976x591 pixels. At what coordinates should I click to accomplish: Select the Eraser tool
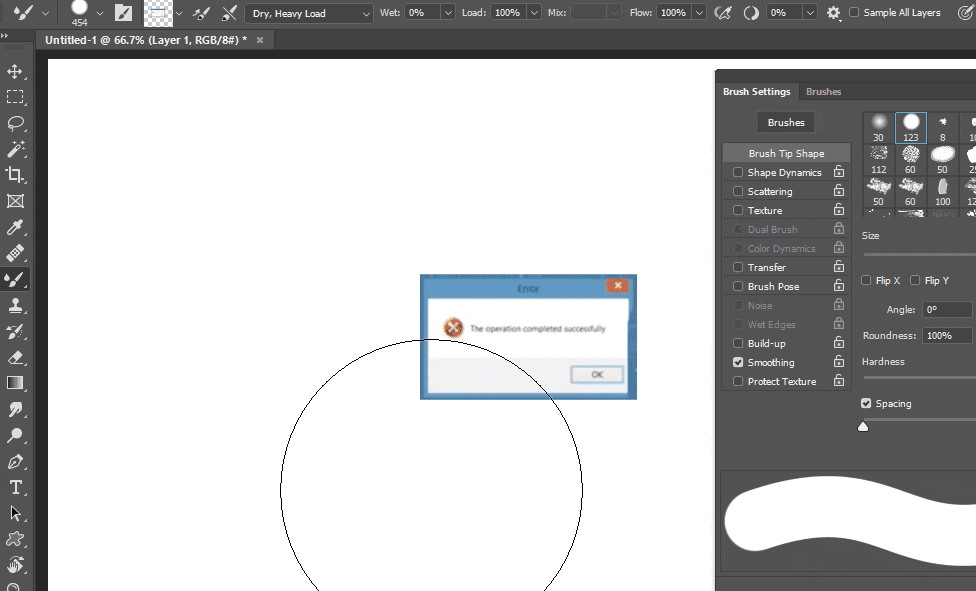(14, 357)
